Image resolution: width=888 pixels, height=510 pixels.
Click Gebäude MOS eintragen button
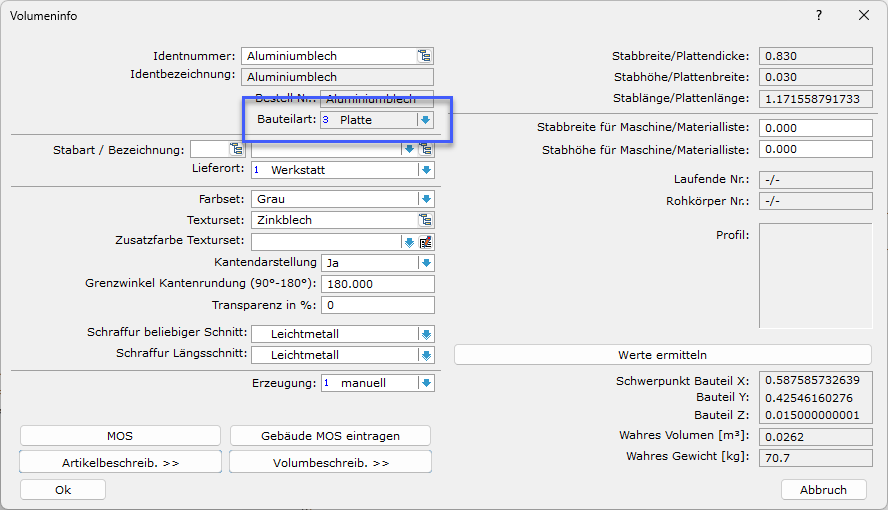[x=330, y=436]
